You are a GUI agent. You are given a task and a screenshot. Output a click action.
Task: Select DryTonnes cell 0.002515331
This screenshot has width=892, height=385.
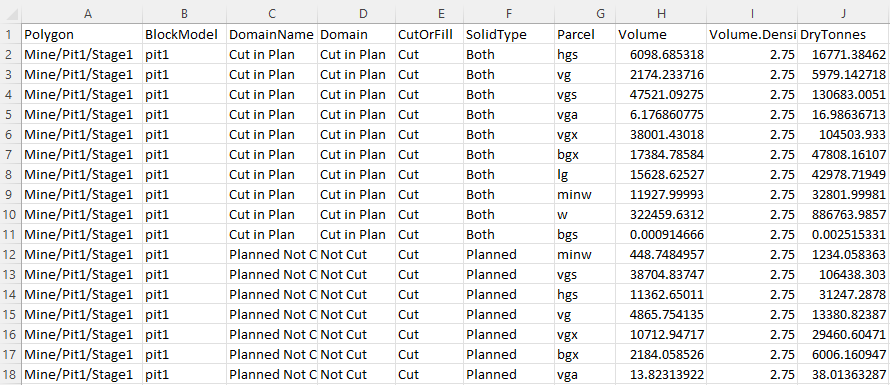[x=844, y=234]
